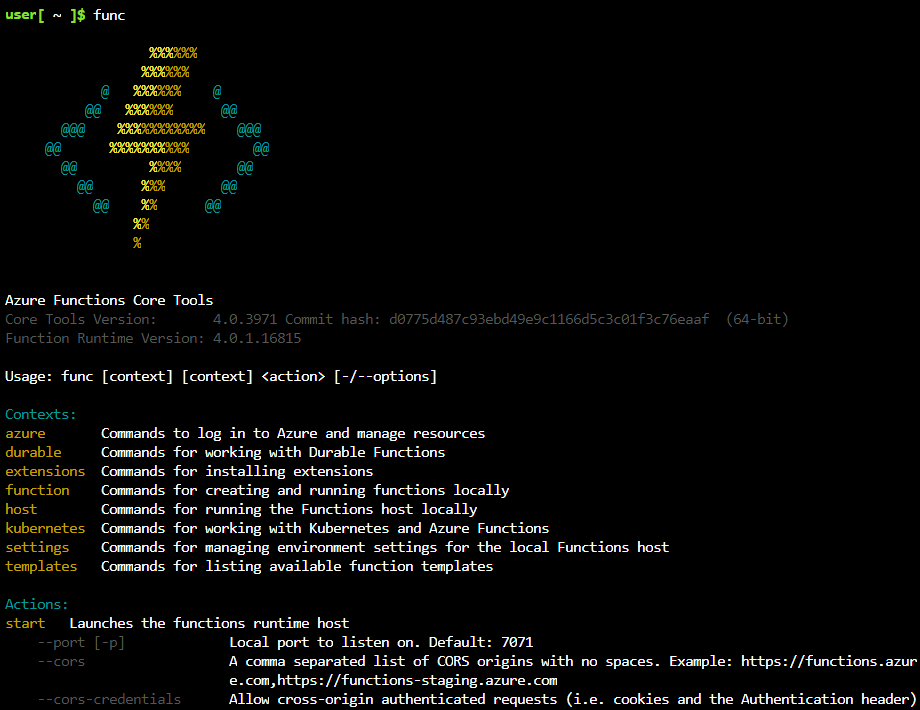Click 'Commands to log in to Azure' description
920x710 pixels.
click(293, 434)
